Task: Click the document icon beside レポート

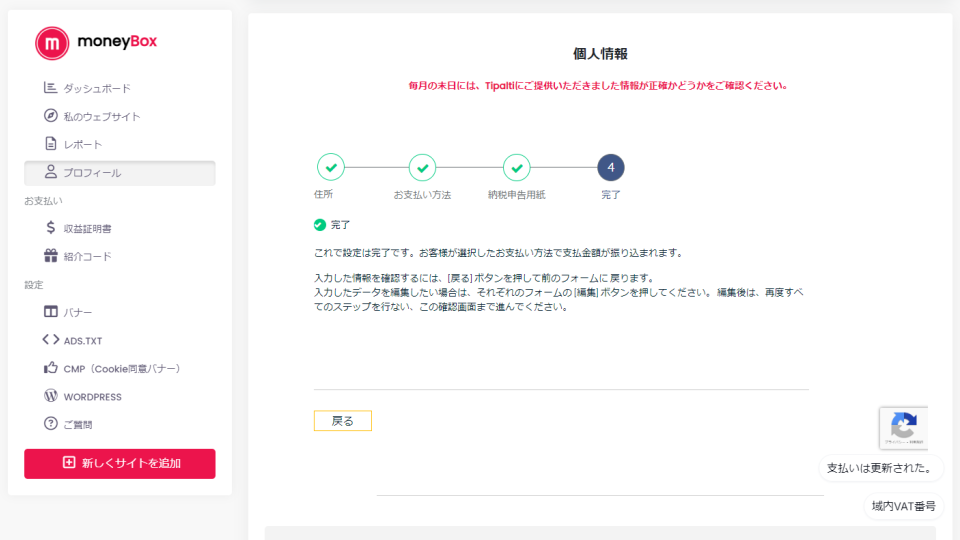Action: pyautogui.click(x=51, y=144)
